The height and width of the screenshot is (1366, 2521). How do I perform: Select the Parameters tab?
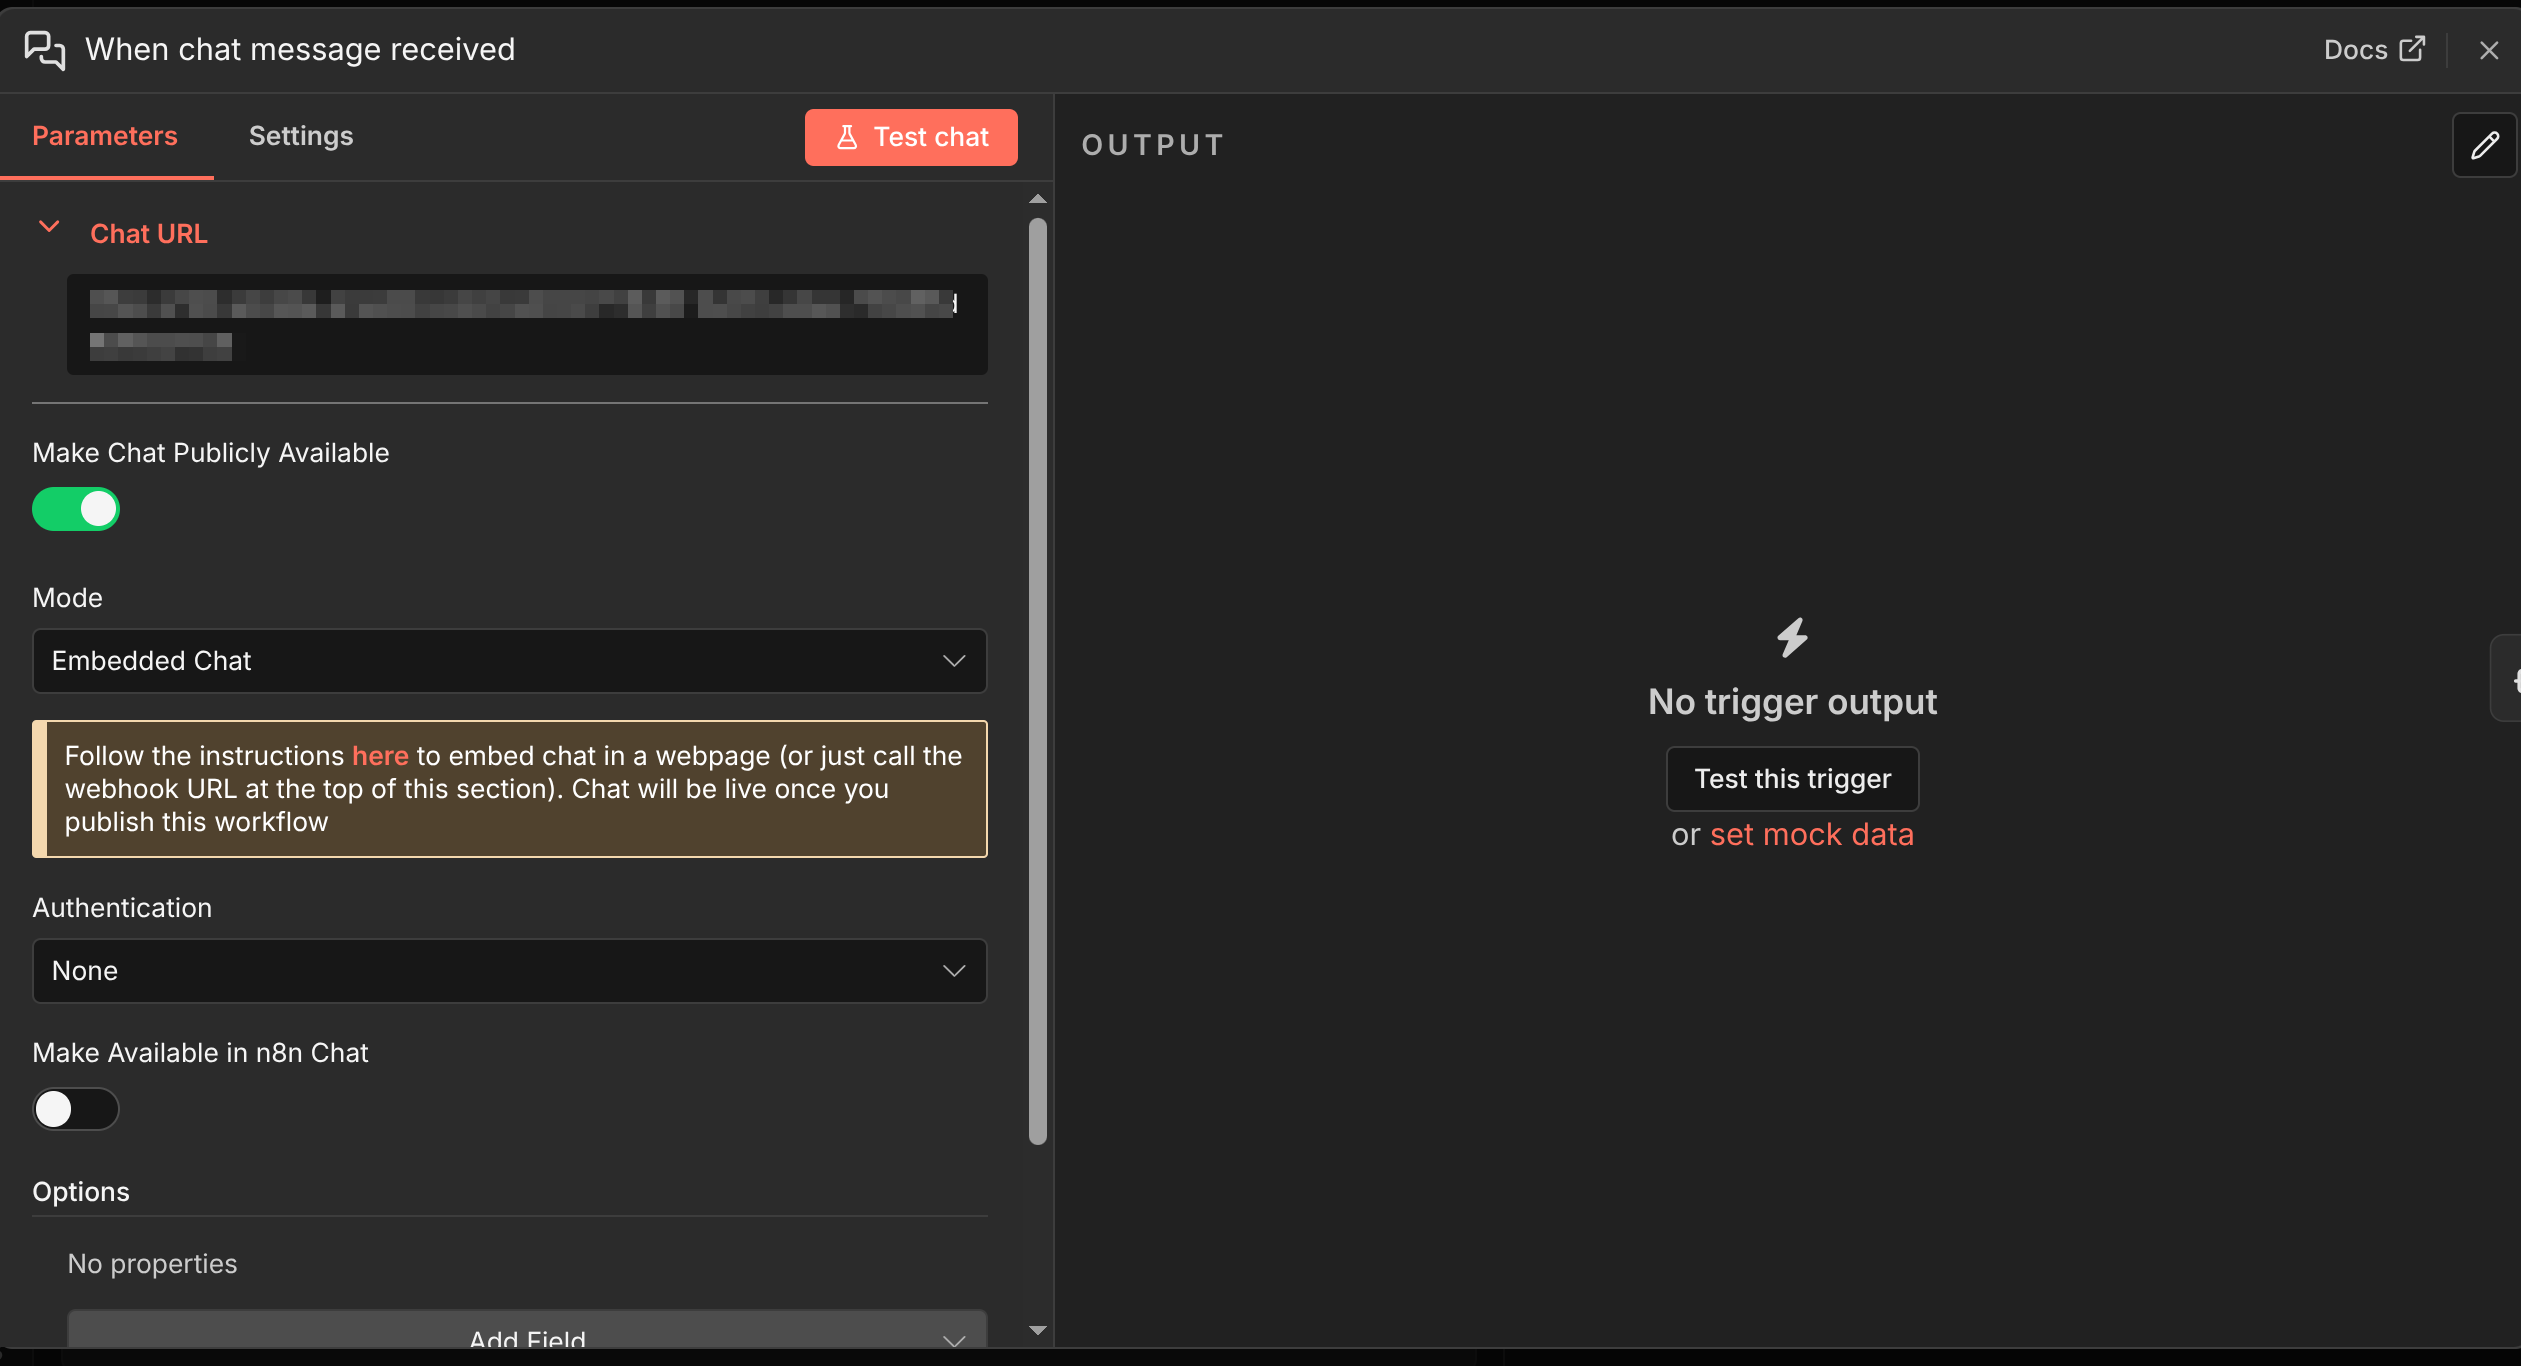[105, 137]
